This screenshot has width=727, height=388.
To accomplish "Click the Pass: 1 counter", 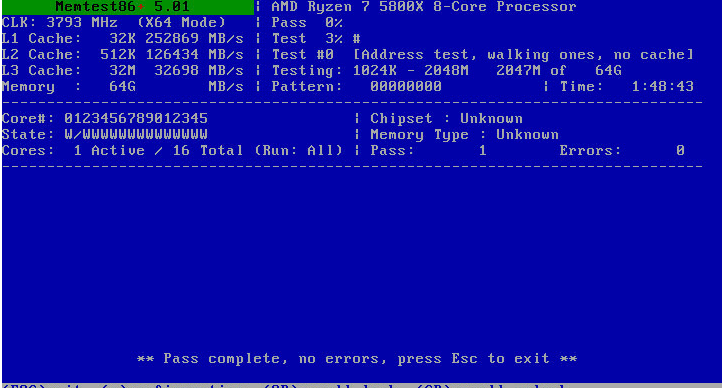I will tap(428, 151).
